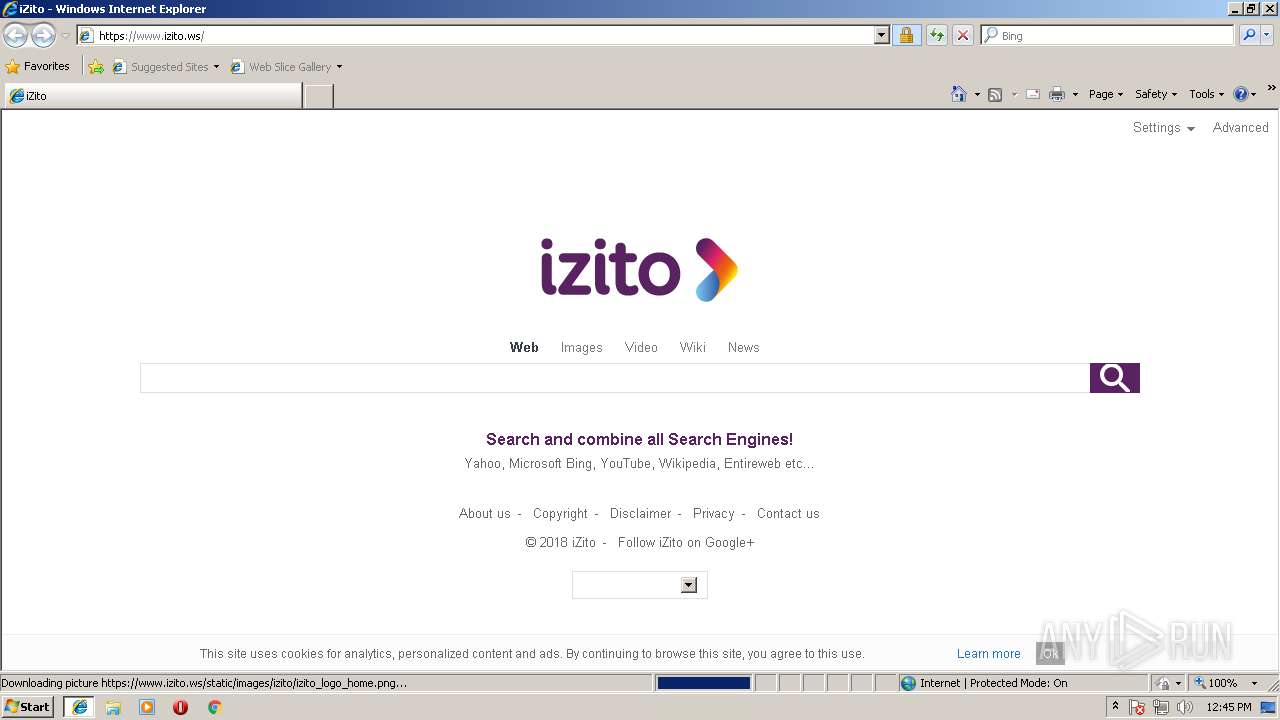The width and height of the screenshot is (1280, 720).
Task: Open recent pages dropdown arrow
Action: (66, 36)
